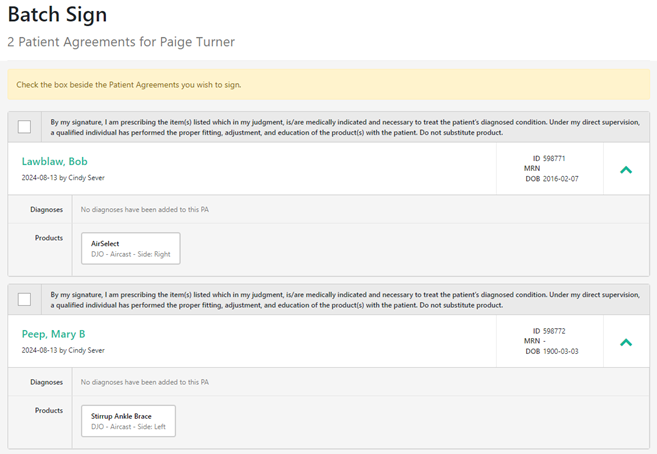Screen dimensions: 657x454
Task: Click the Products label under Peep, Mary B
Action: pyautogui.click(x=48, y=410)
